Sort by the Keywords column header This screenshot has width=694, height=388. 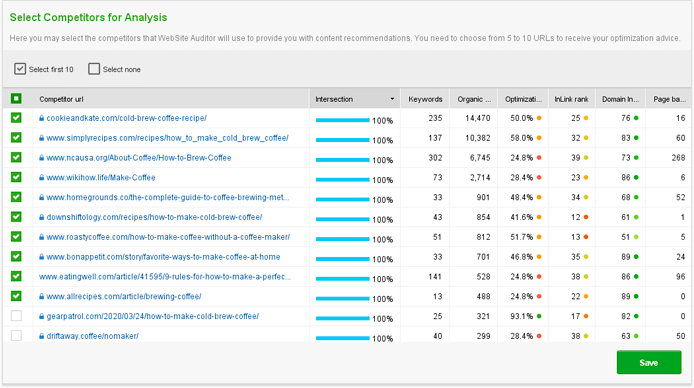(x=425, y=99)
